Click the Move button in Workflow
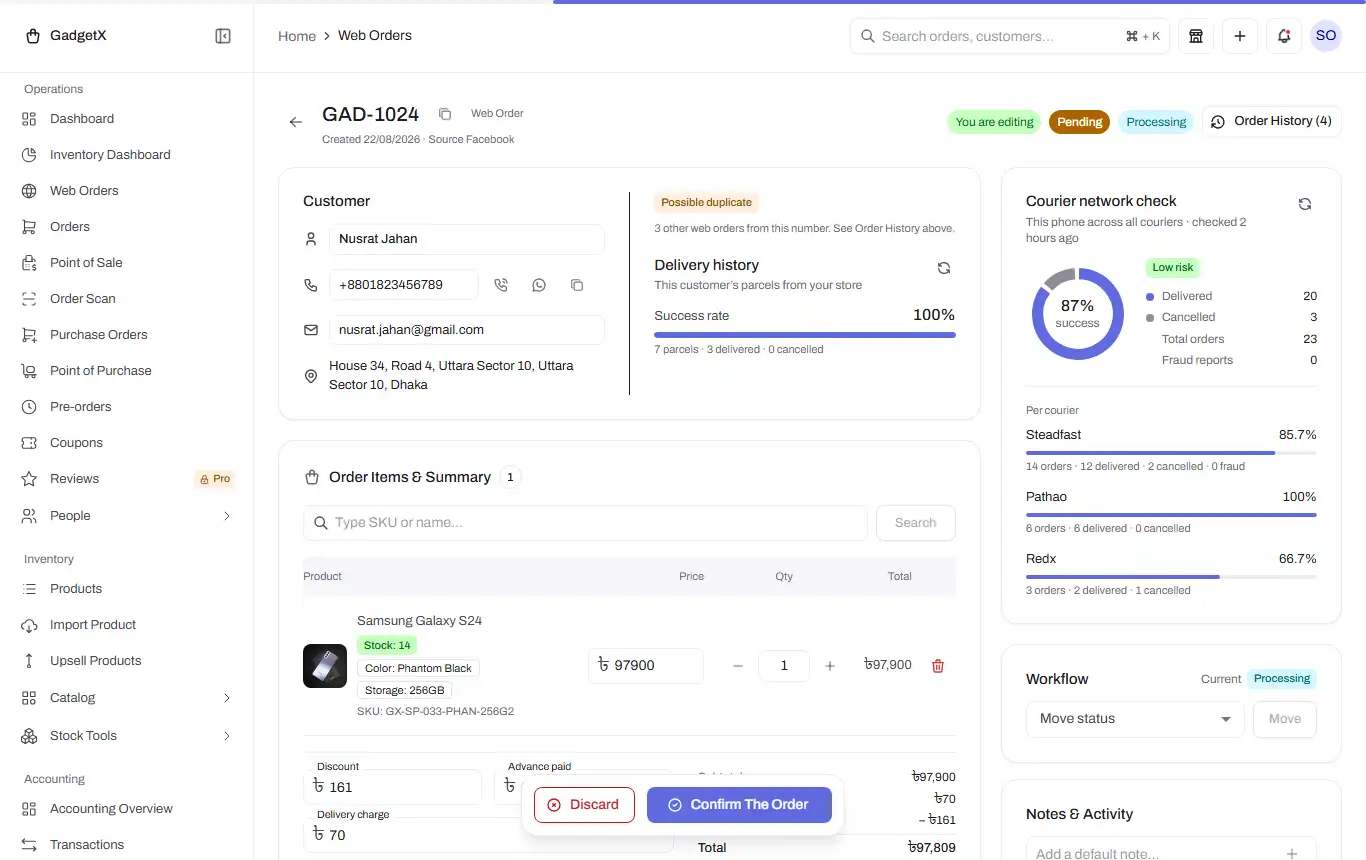Screen dimensions: 1366x860 coord(1285,719)
